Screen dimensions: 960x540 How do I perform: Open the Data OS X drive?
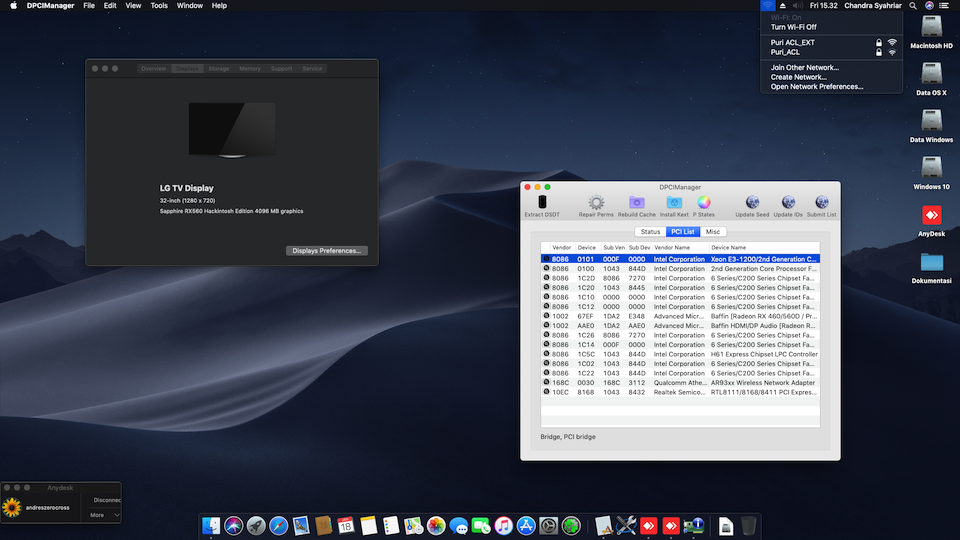[x=931, y=75]
